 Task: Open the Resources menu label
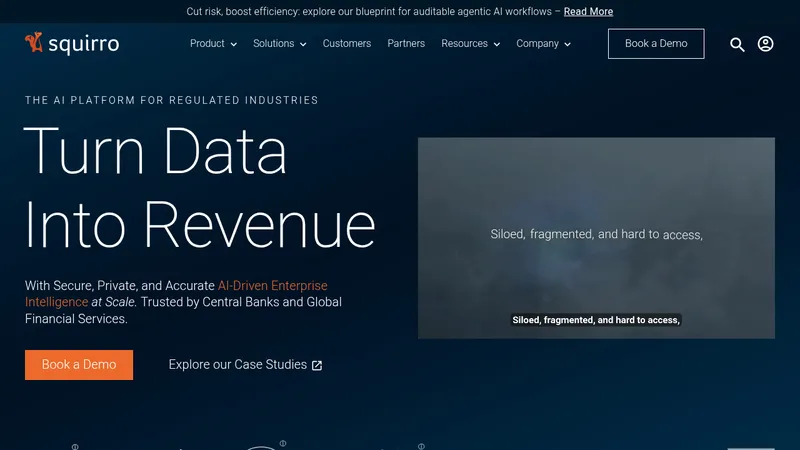click(x=464, y=43)
